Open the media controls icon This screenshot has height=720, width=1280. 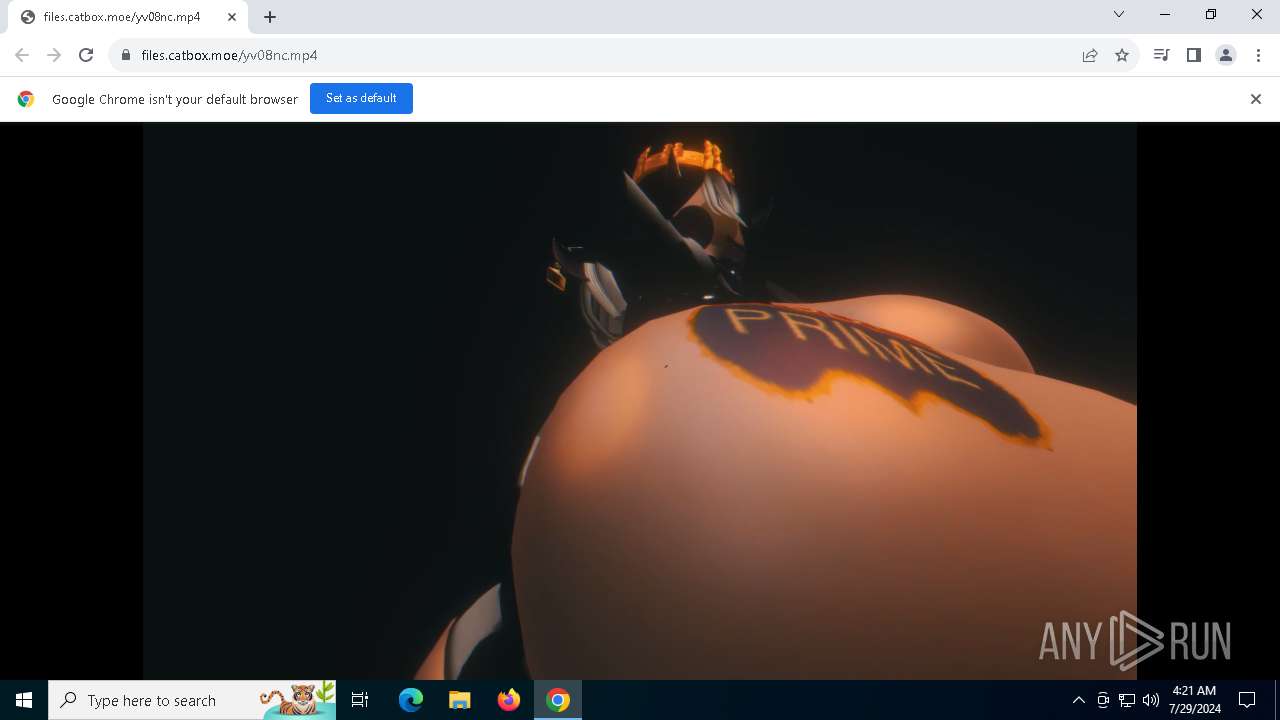point(1161,55)
